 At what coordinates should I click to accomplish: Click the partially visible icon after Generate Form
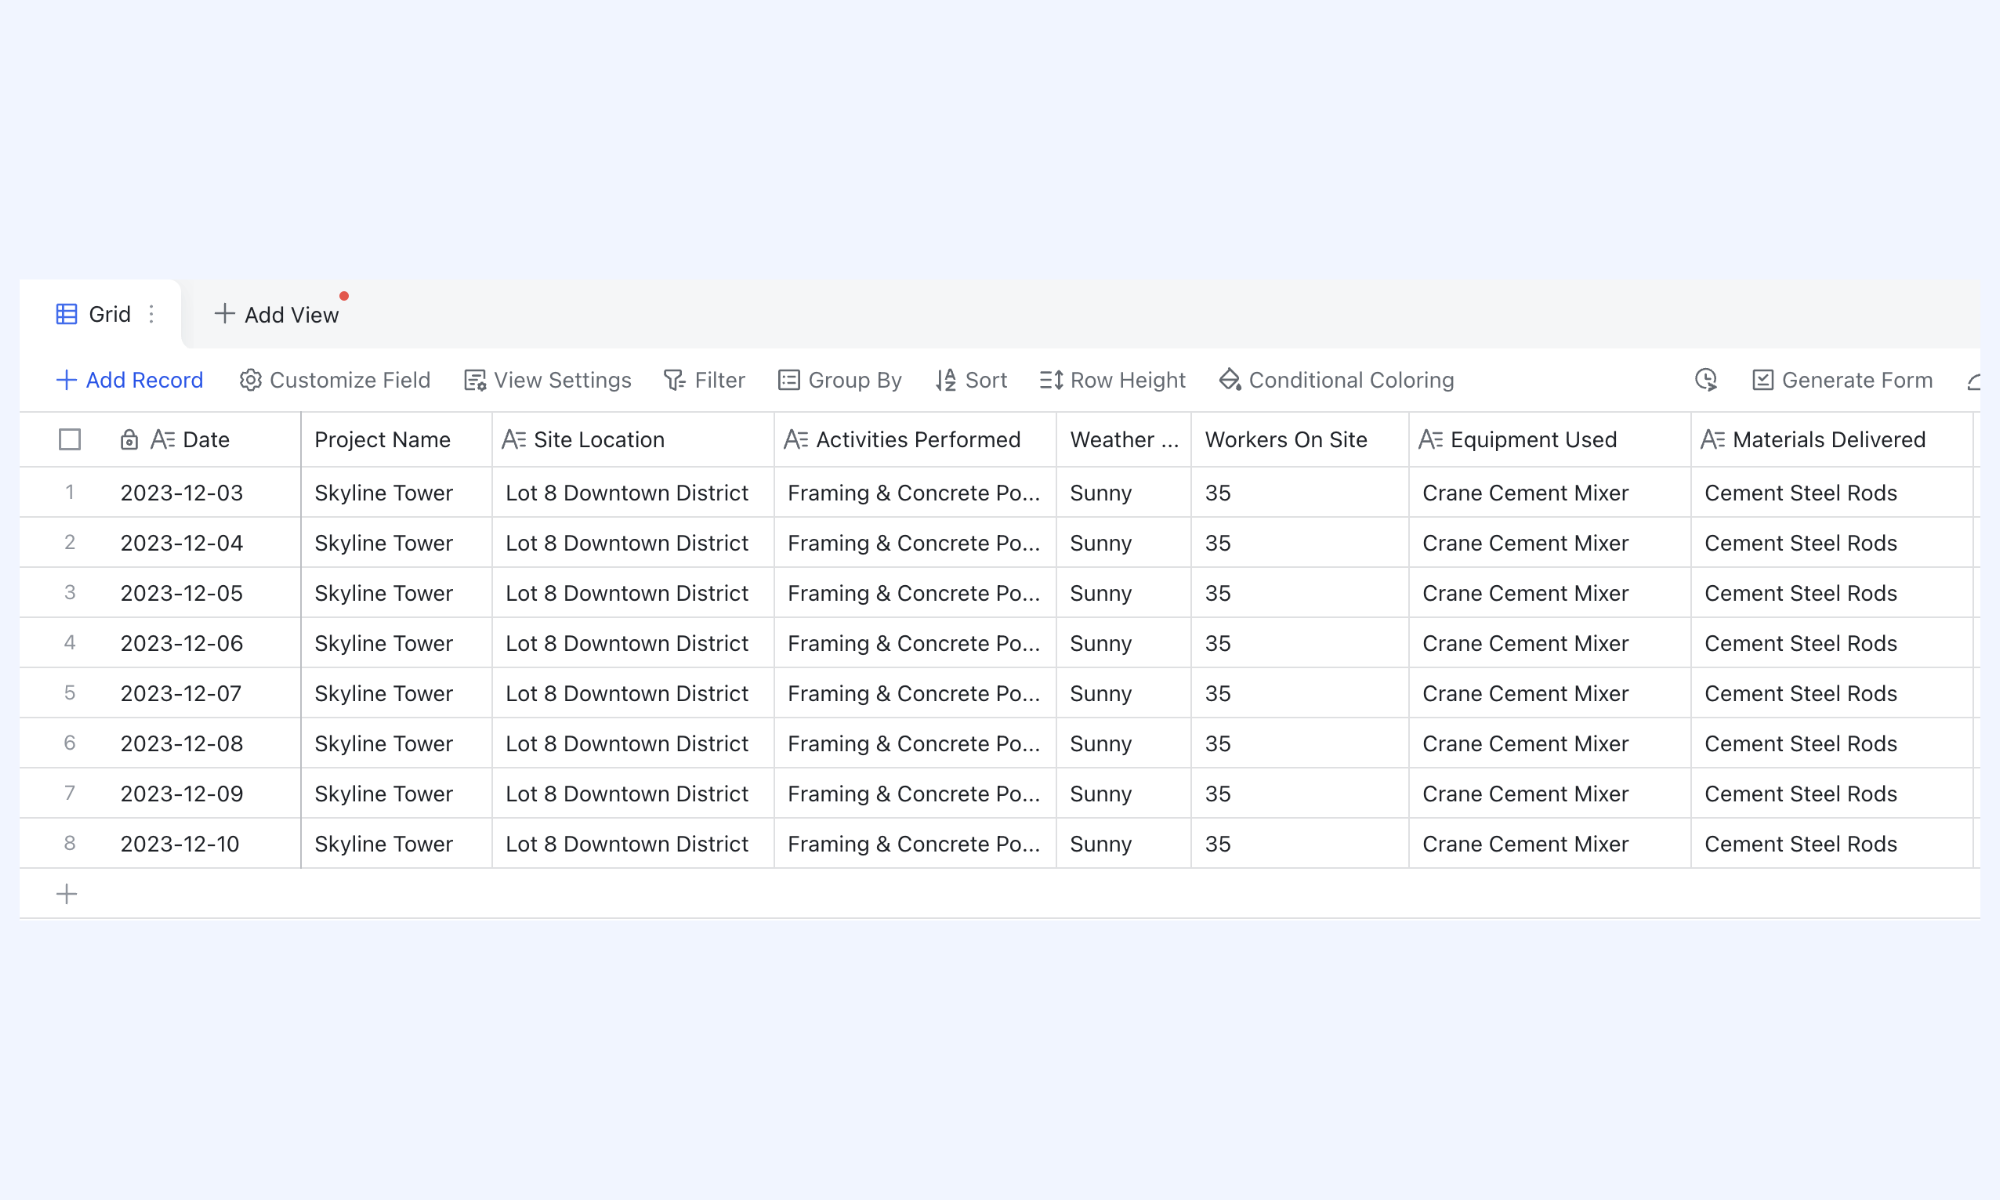pos(1973,381)
